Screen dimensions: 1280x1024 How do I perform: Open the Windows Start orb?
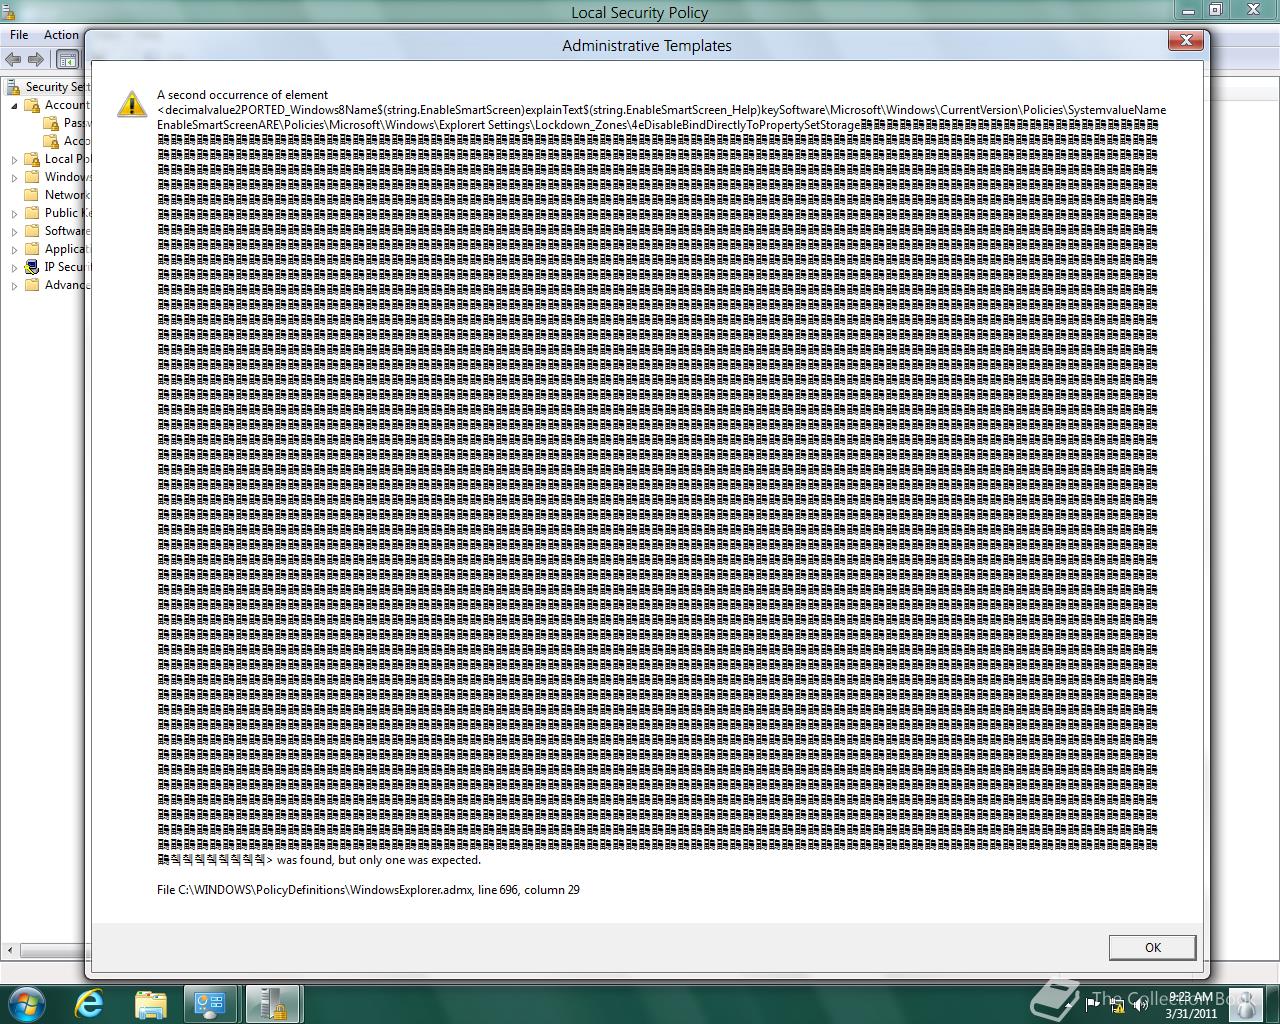(26, 1003)
